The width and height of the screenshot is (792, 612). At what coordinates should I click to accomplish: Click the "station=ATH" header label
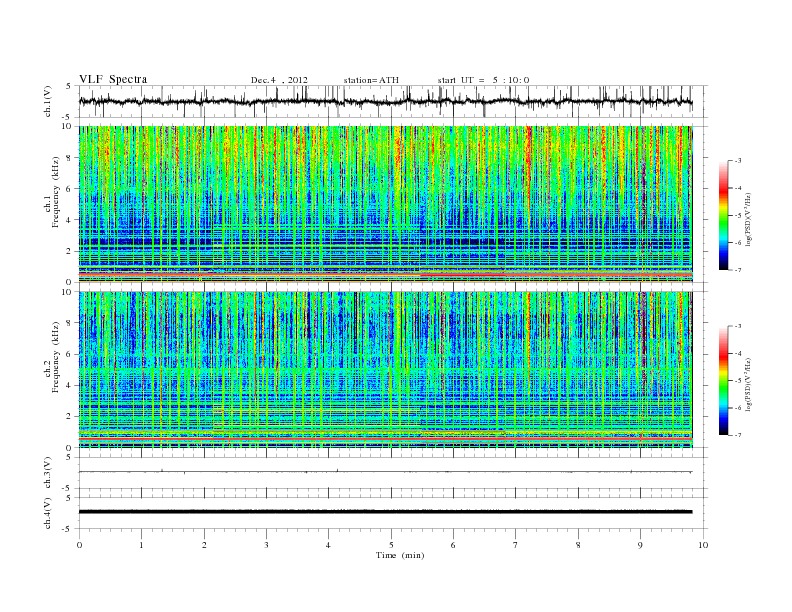pos(371,80)
